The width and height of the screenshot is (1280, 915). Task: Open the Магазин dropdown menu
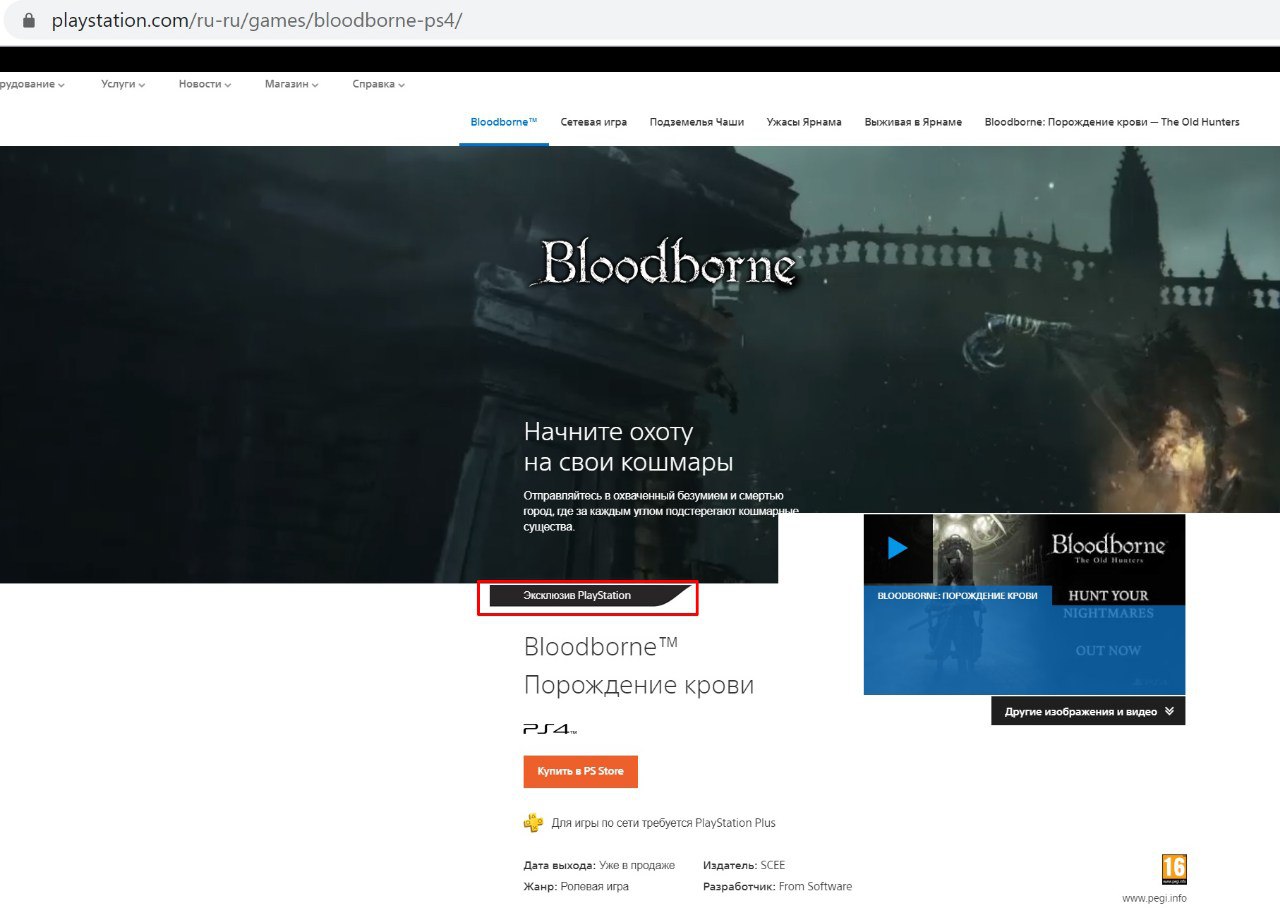292,84
